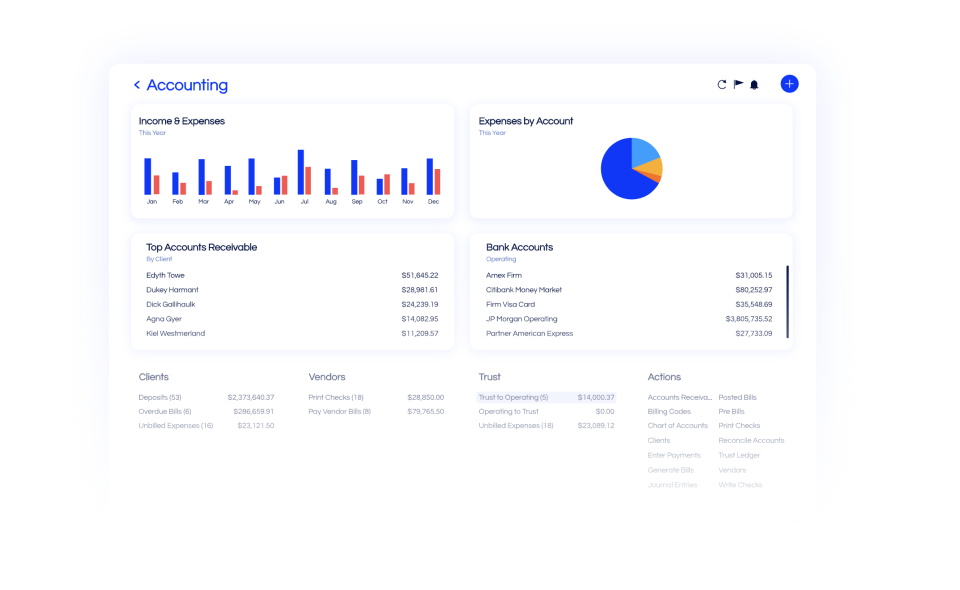The height and width of the screenshot is (590, 960).
Task: Select Citibank Money Market account row
Action: (523, 290)
